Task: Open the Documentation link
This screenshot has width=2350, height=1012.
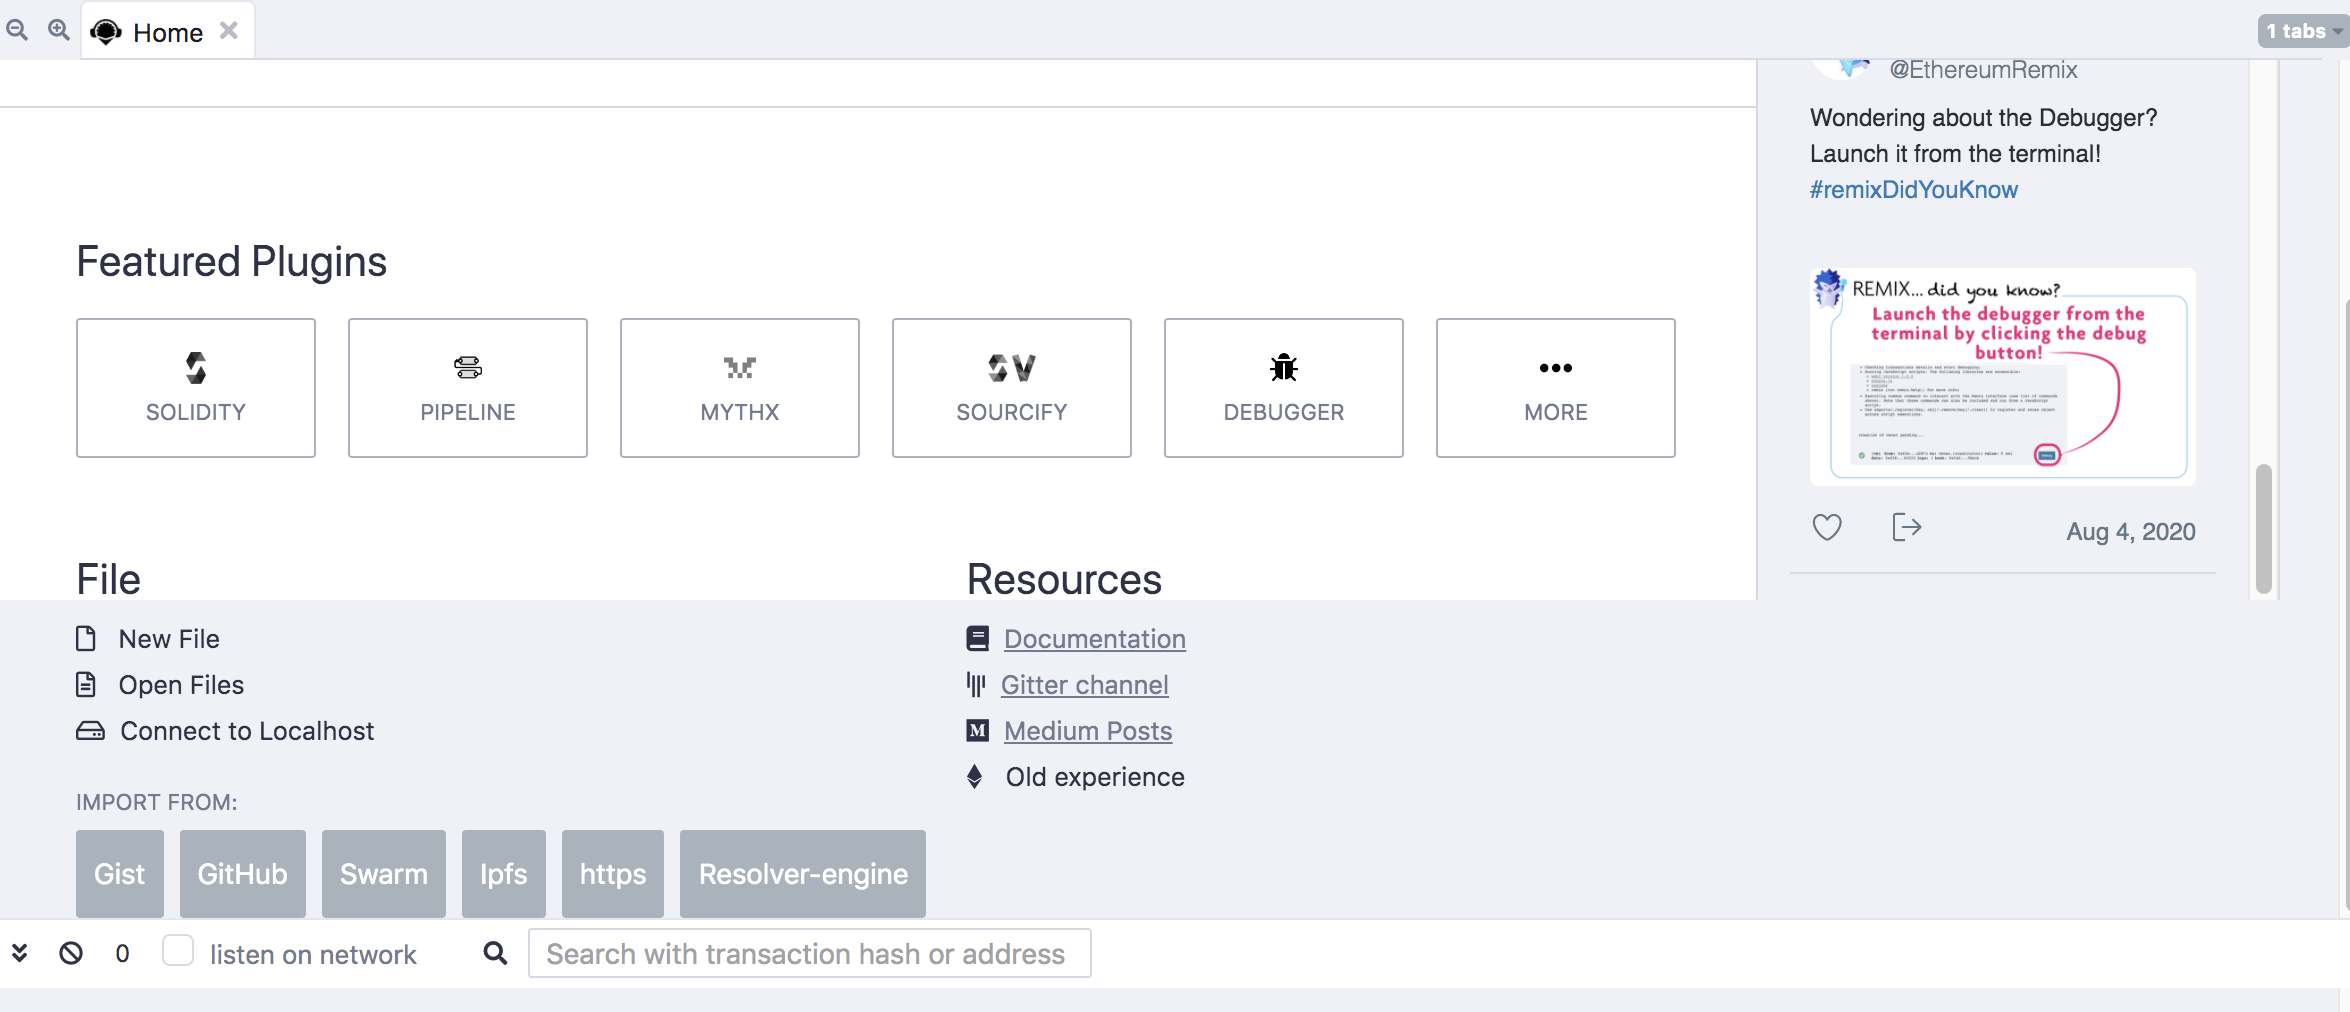Action: pos(1095,639)
